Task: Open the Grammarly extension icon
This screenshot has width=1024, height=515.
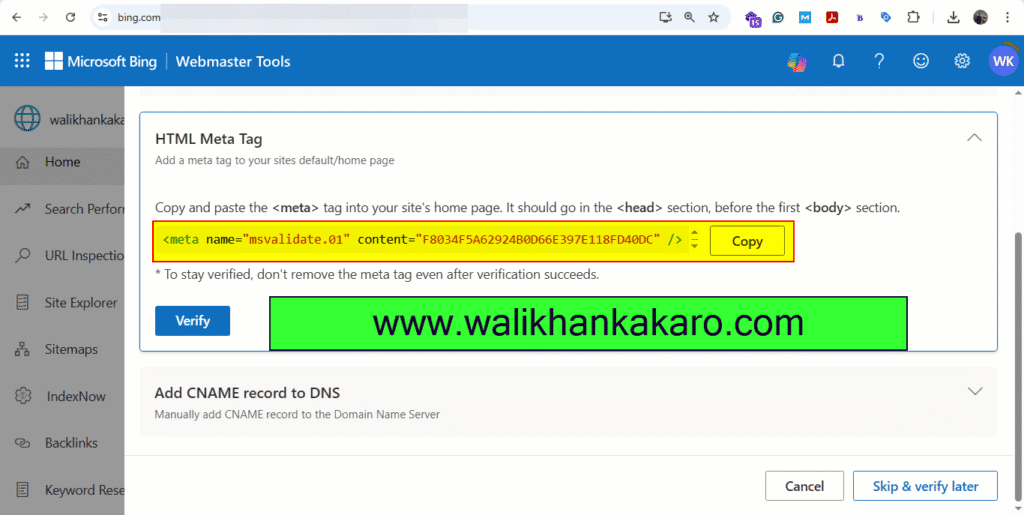Action: coord(778,18)
